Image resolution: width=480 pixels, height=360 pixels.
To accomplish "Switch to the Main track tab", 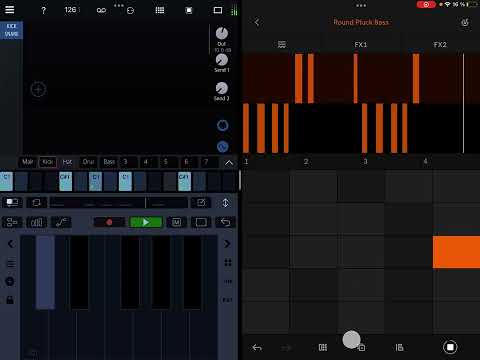I will point(28,162).
